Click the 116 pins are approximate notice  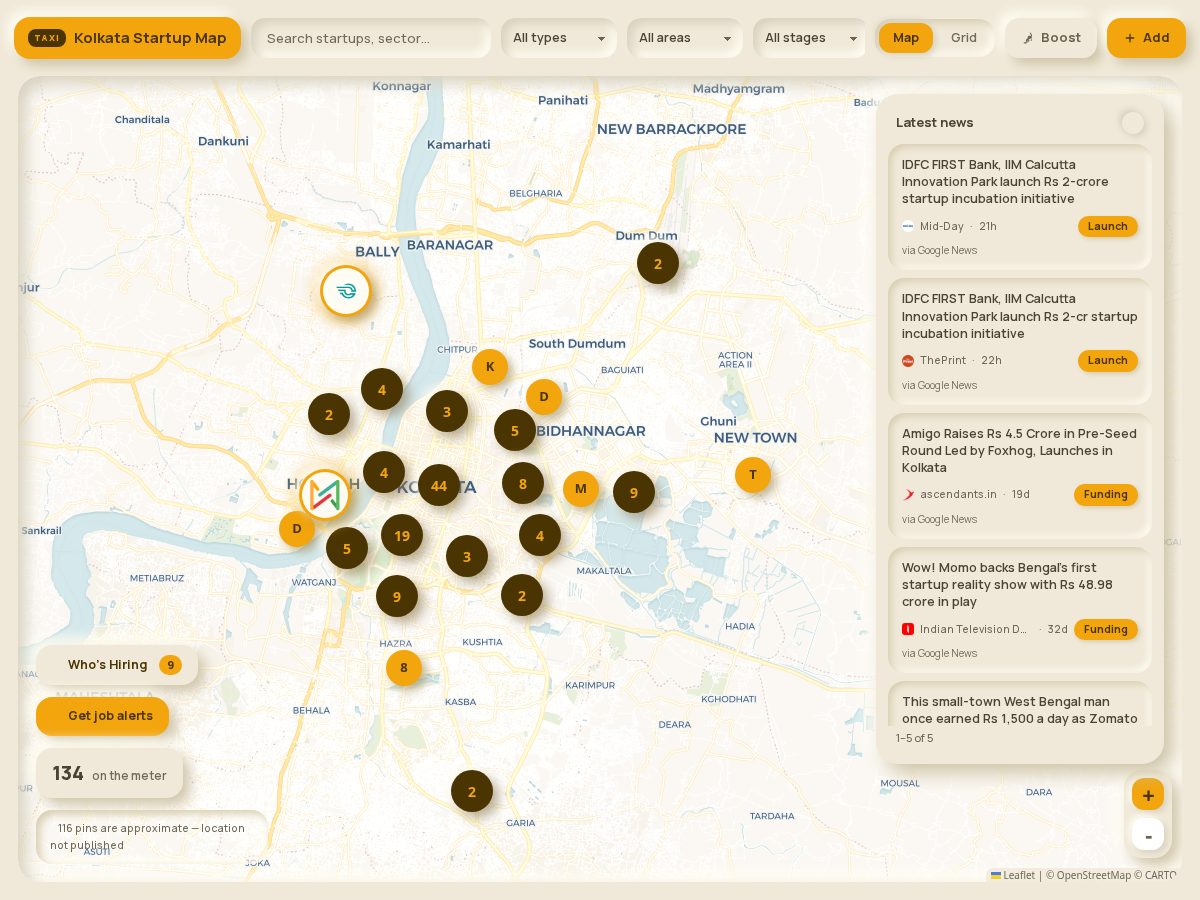(x=151, y=836)
